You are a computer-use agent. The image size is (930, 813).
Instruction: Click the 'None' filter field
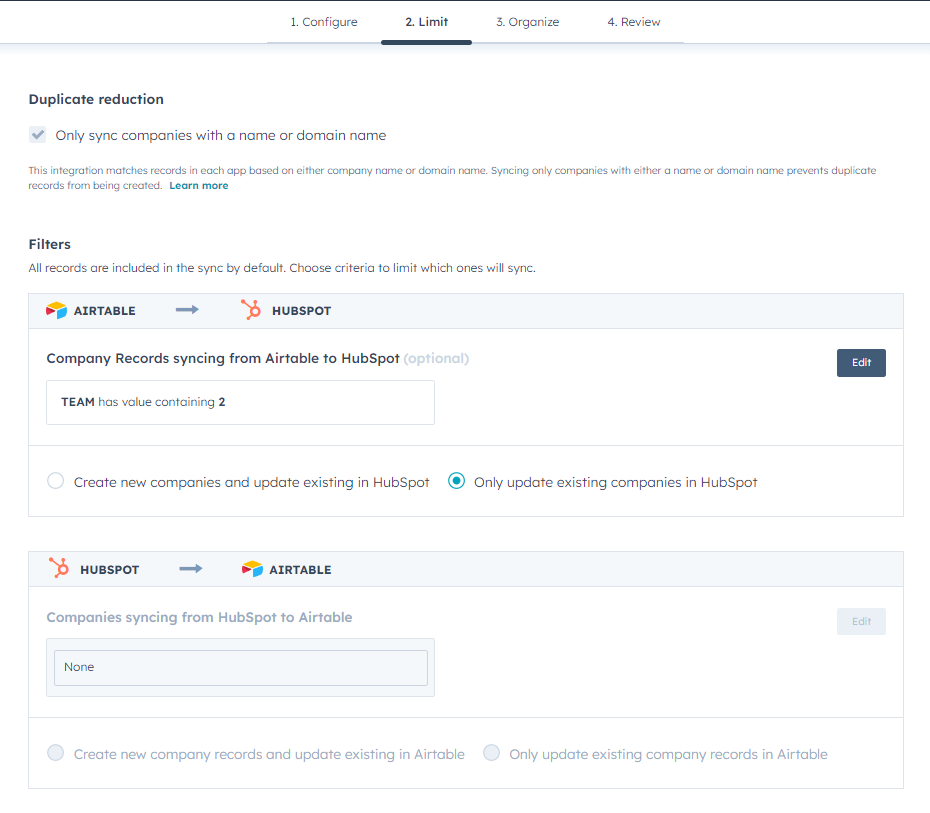(240, 667)
